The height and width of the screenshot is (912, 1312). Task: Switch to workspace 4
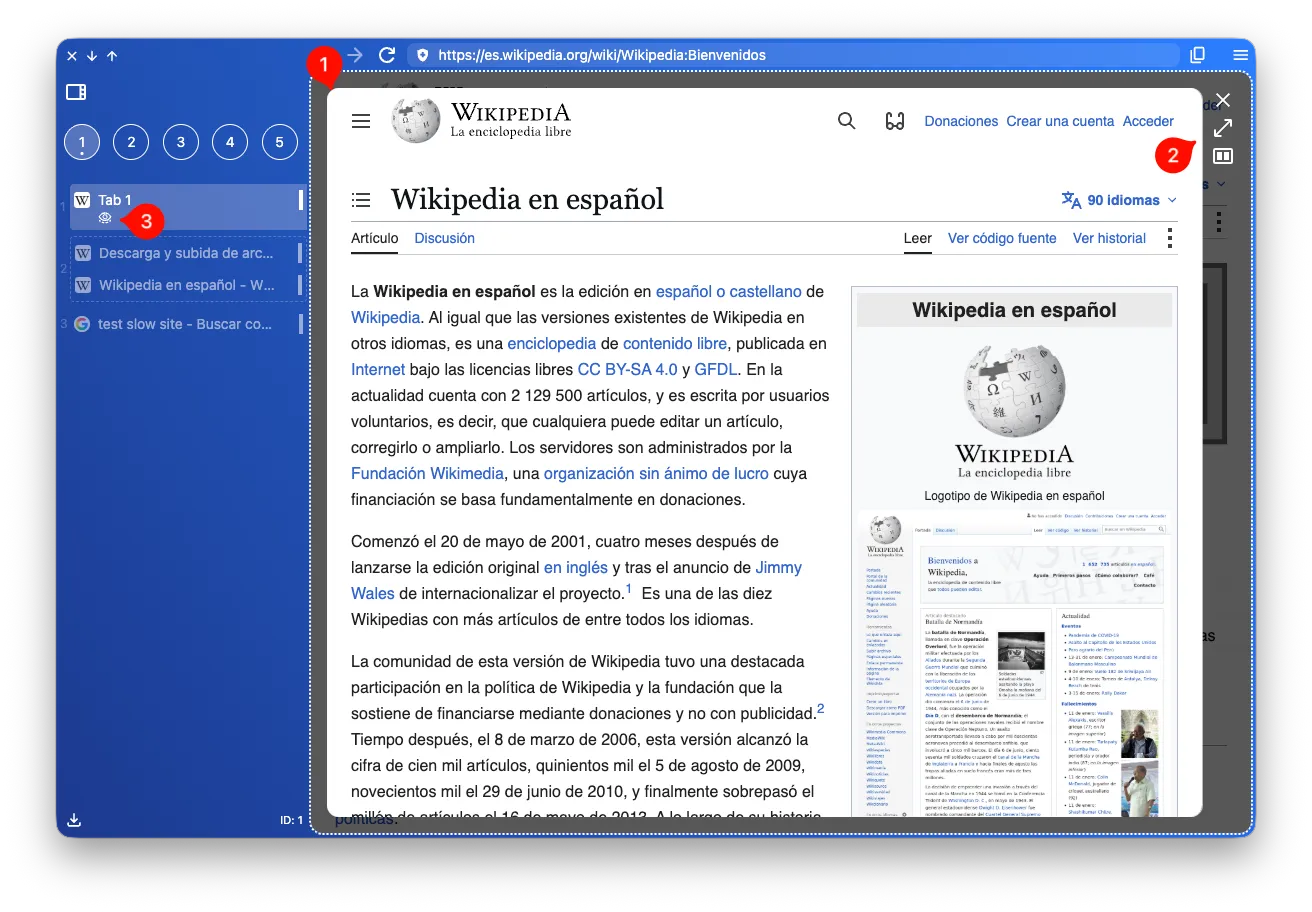pyautogui.click(x=230, y=142)
